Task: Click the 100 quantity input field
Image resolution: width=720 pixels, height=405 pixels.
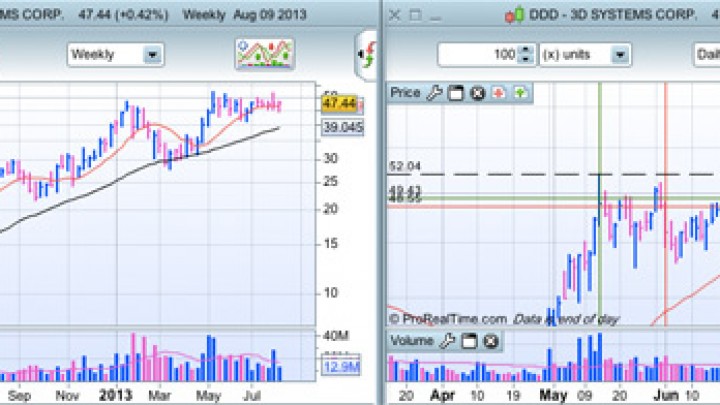Action: (478, 55)
